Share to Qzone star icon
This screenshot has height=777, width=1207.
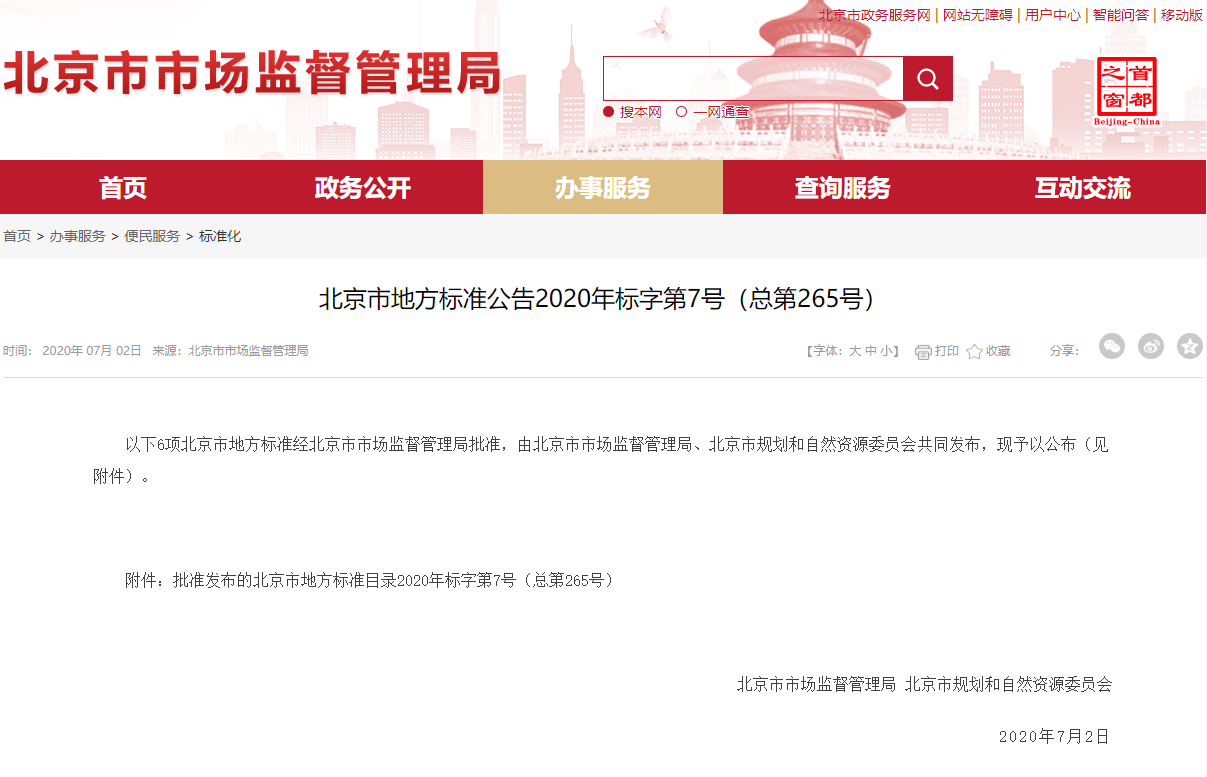(1190, 346)
